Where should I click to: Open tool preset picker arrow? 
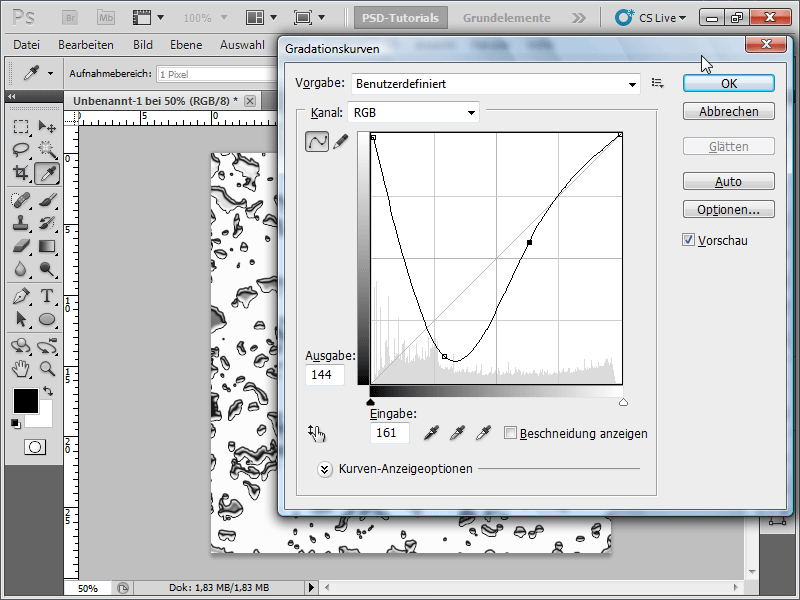pos(50,73)
